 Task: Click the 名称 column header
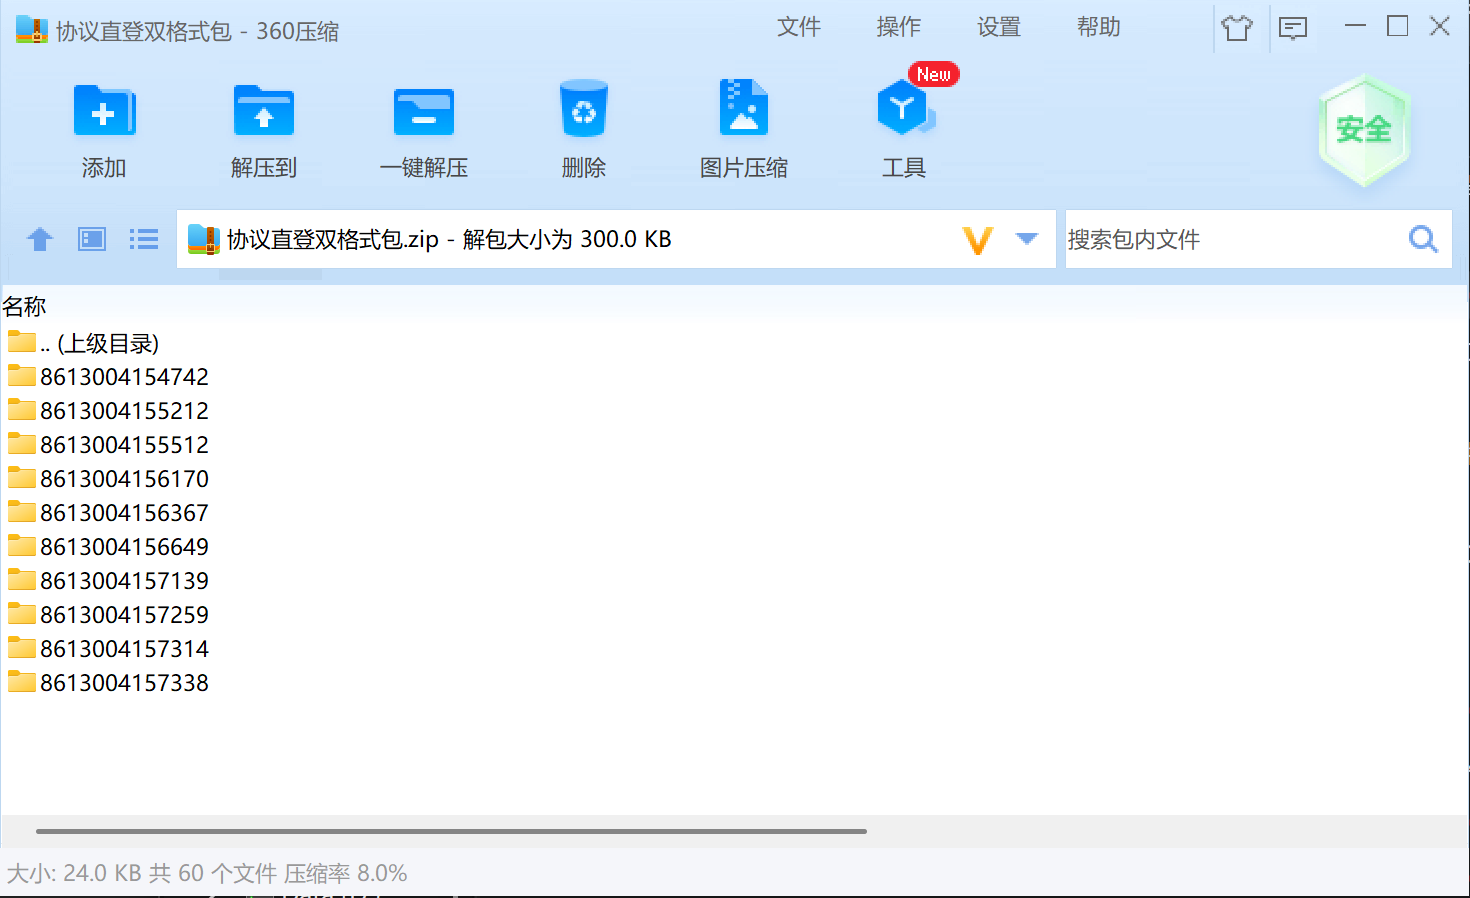(x=24, y=306)
